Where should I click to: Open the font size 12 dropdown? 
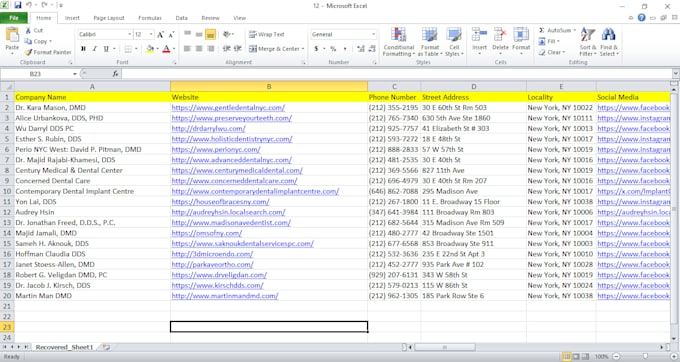click(151, 34)
